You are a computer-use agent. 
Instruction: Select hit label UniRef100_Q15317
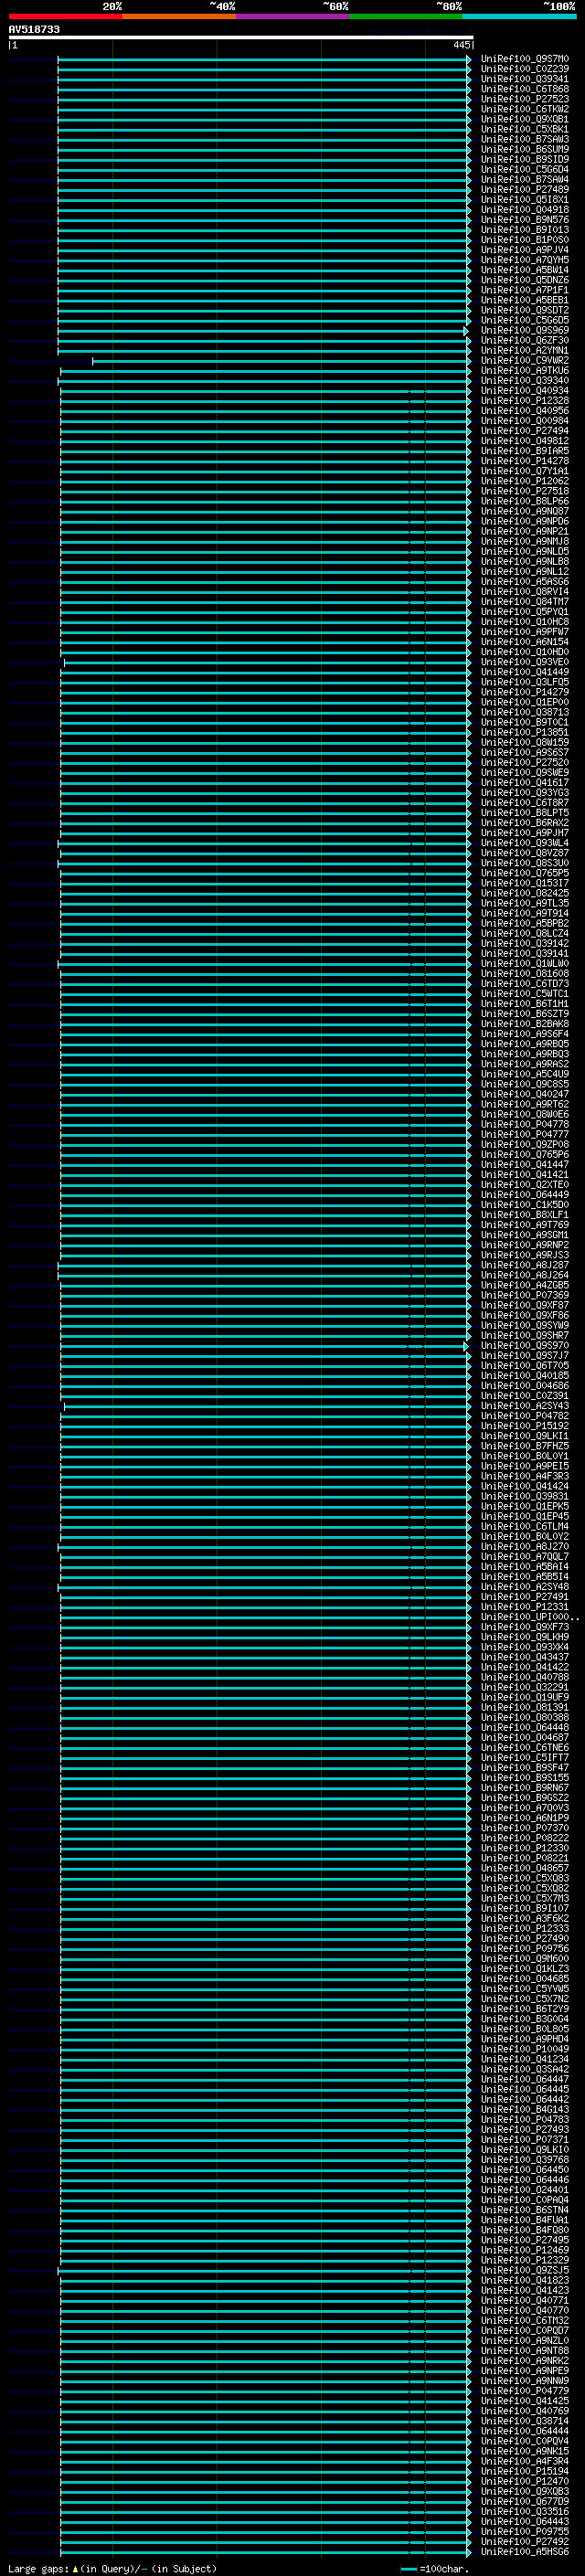(x=524, y=883)
